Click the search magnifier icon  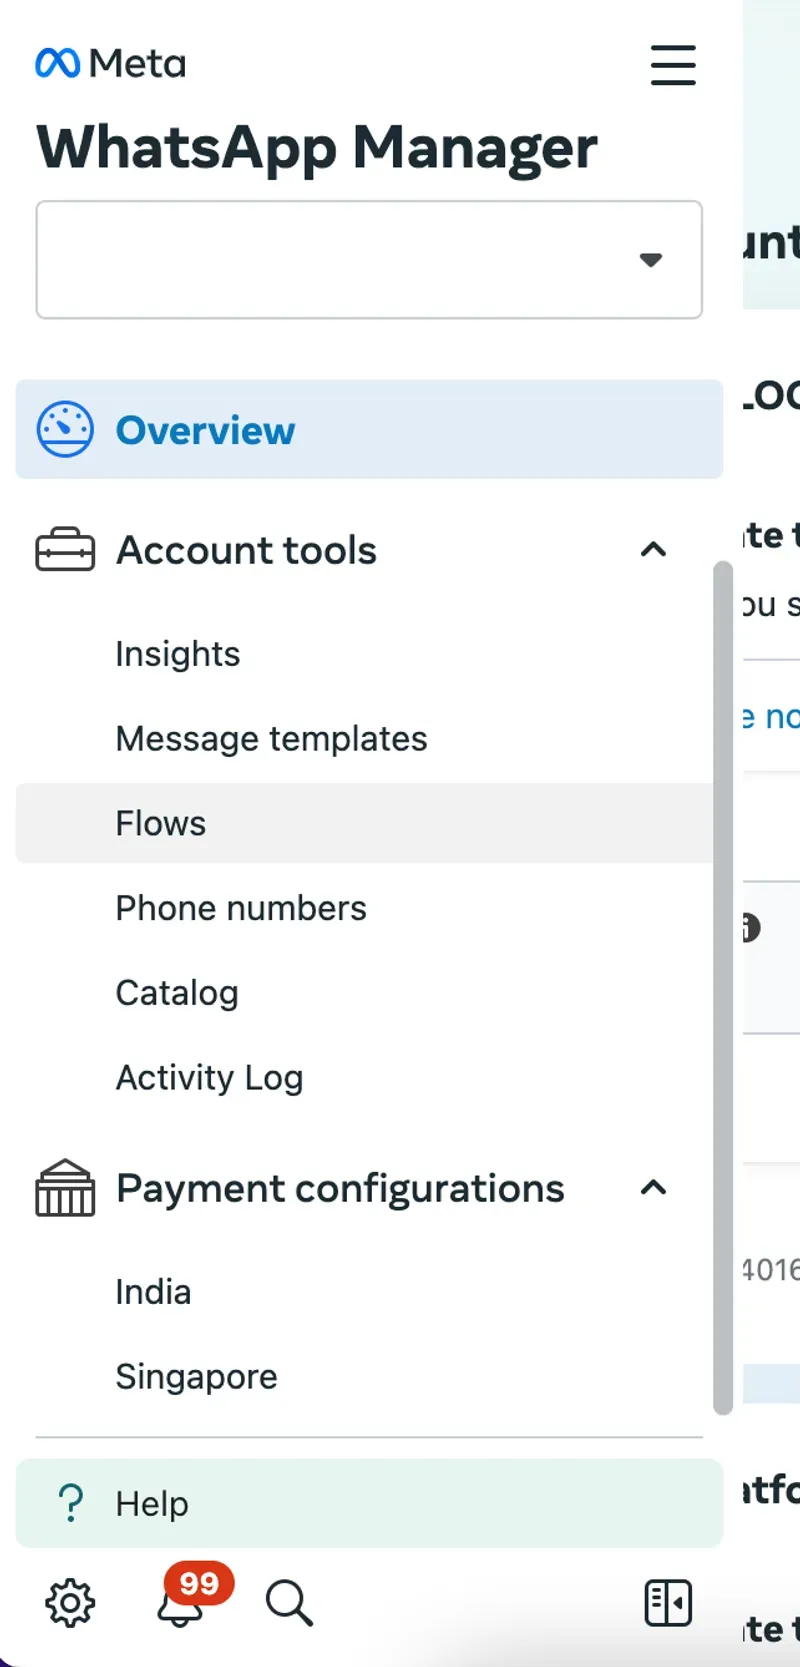pos(289,1603)
